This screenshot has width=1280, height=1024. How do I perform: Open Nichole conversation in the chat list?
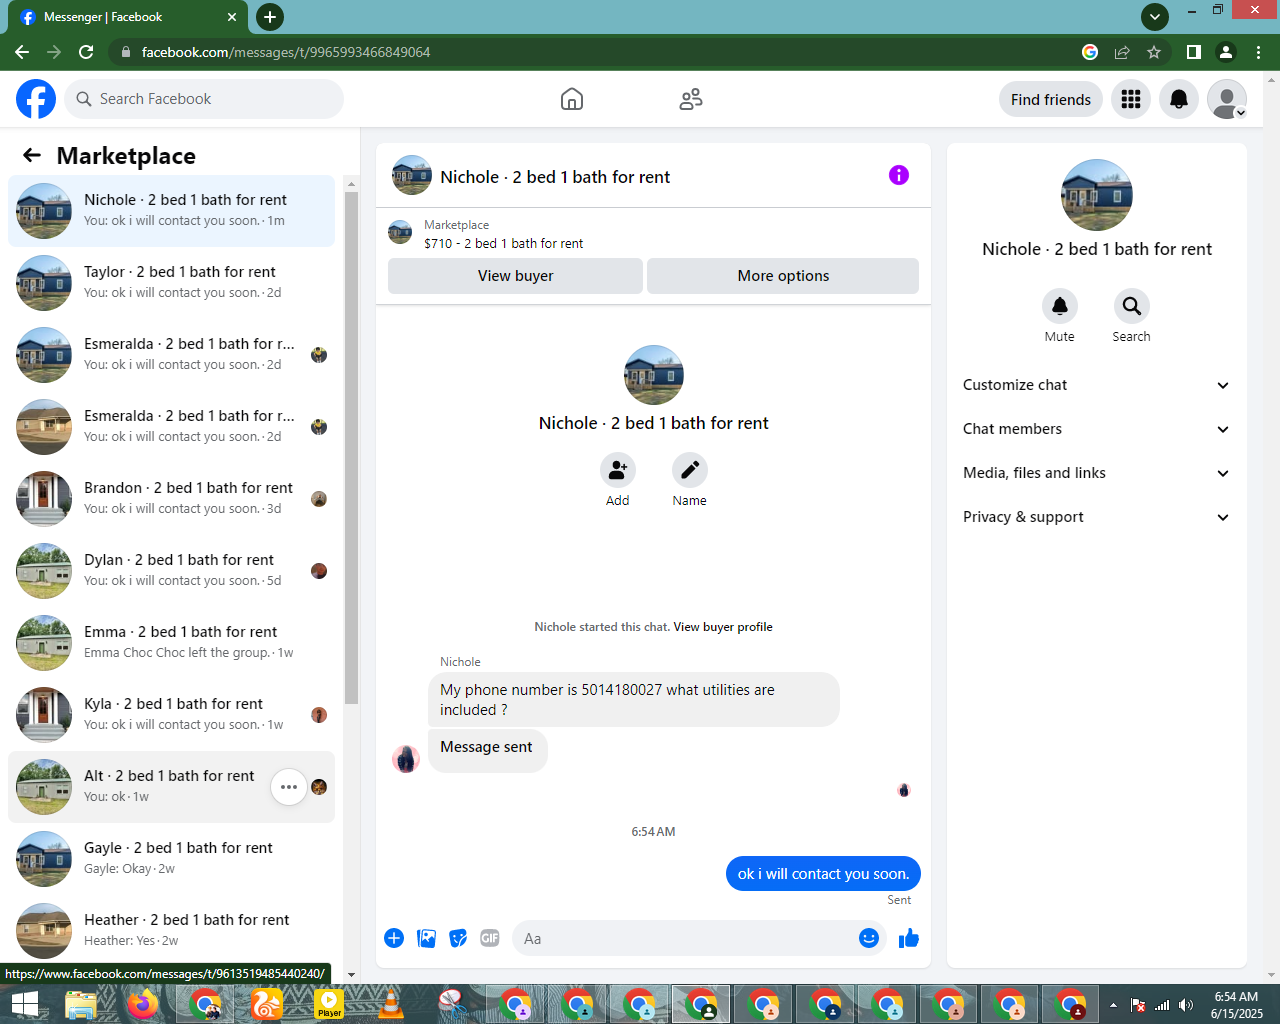pos(171,211)
